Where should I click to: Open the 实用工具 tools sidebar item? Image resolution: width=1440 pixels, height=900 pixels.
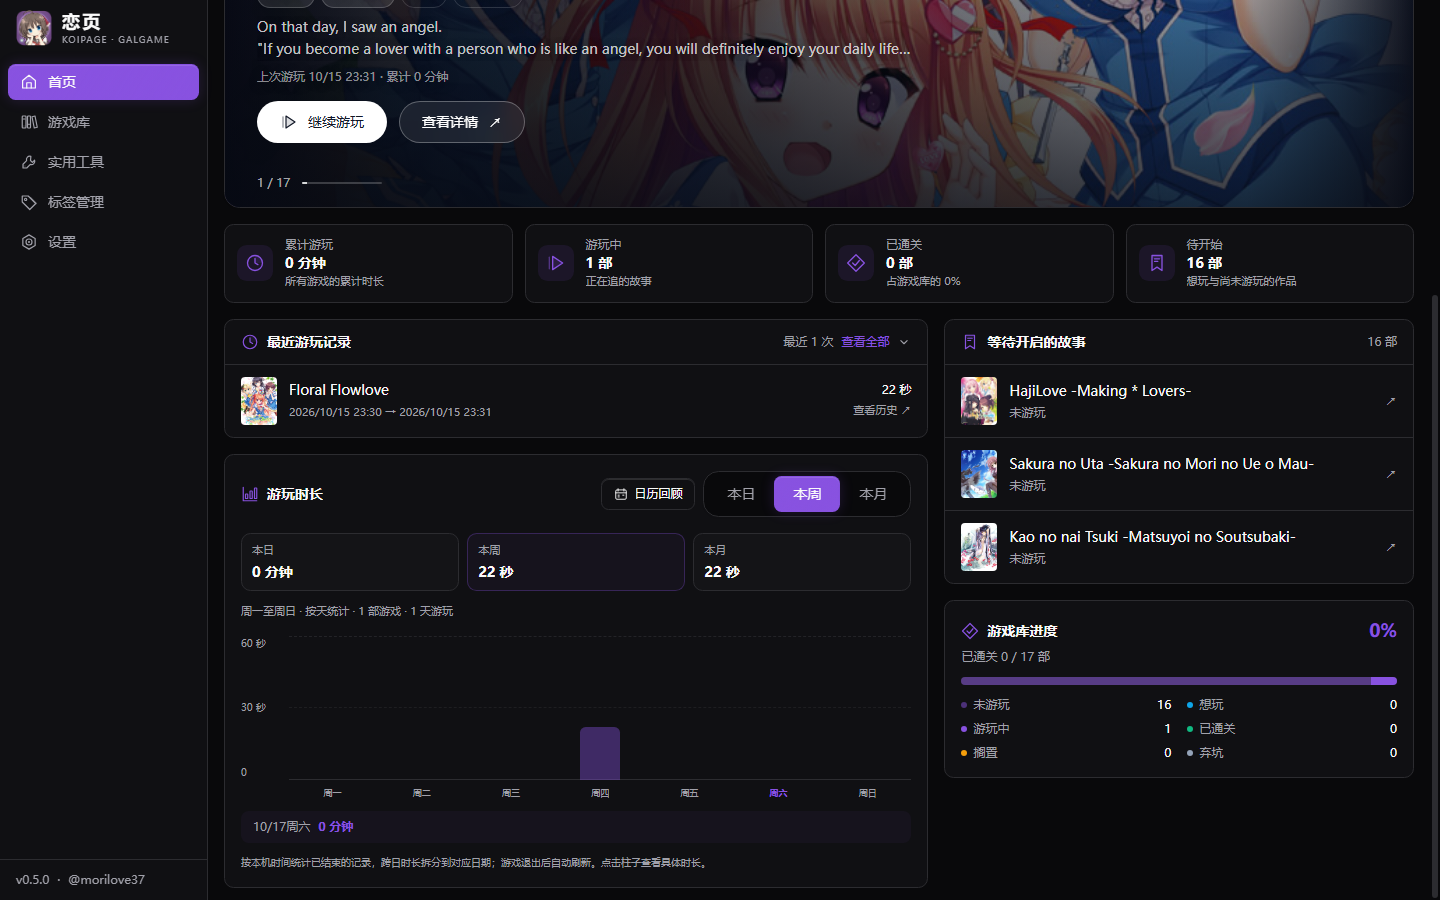click(103, 162)
